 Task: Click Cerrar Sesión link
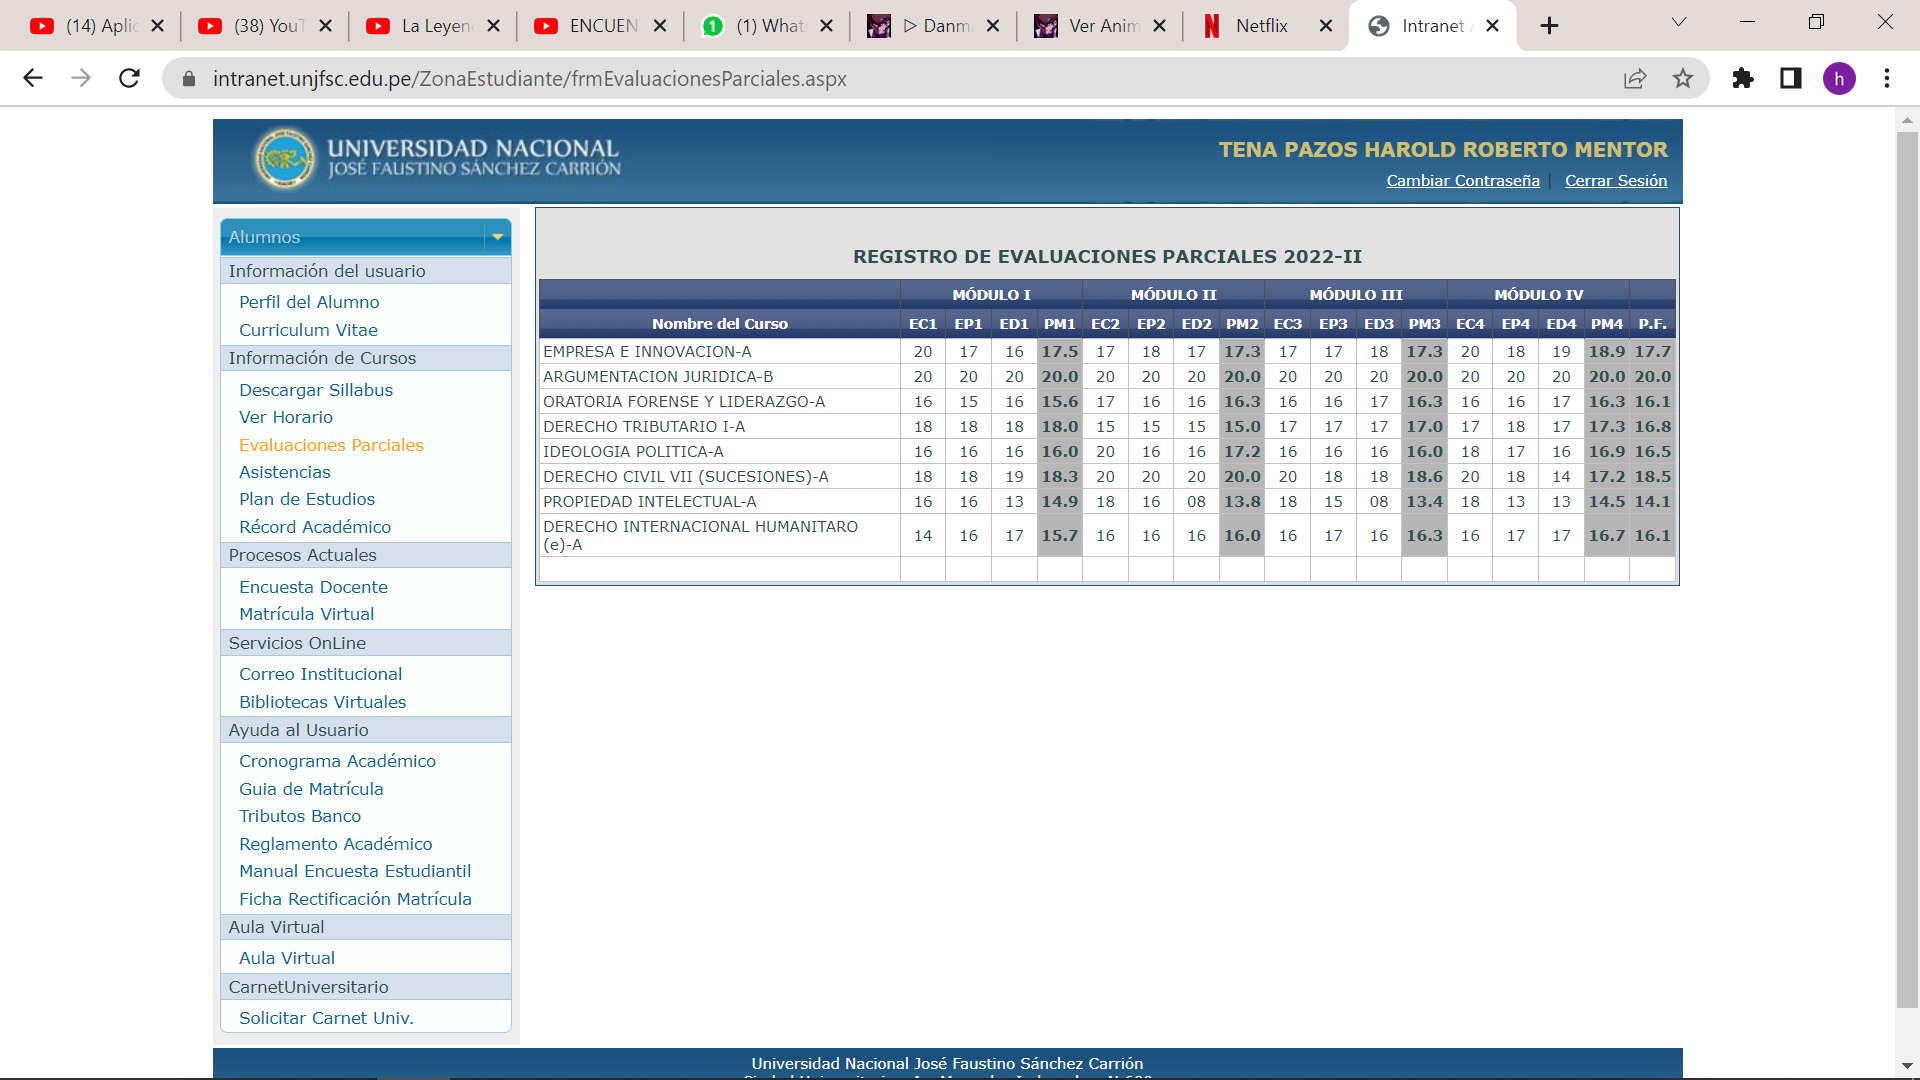pos(1615,181)
